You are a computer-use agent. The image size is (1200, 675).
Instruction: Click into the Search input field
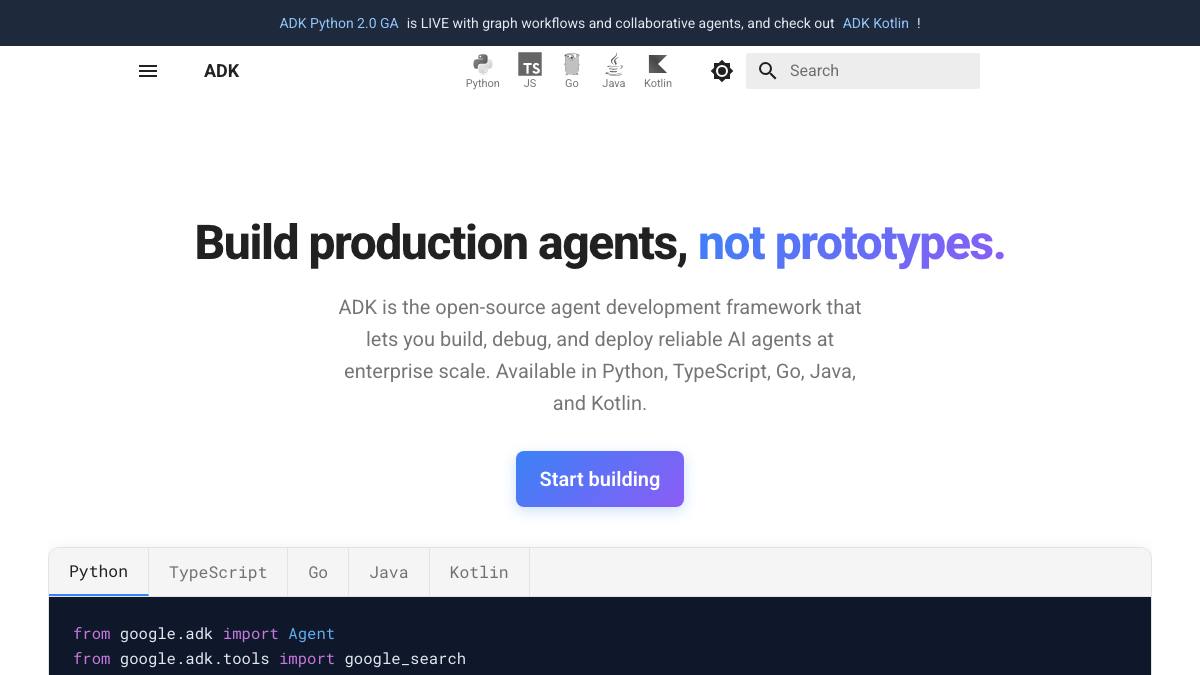tap(863, 71)
